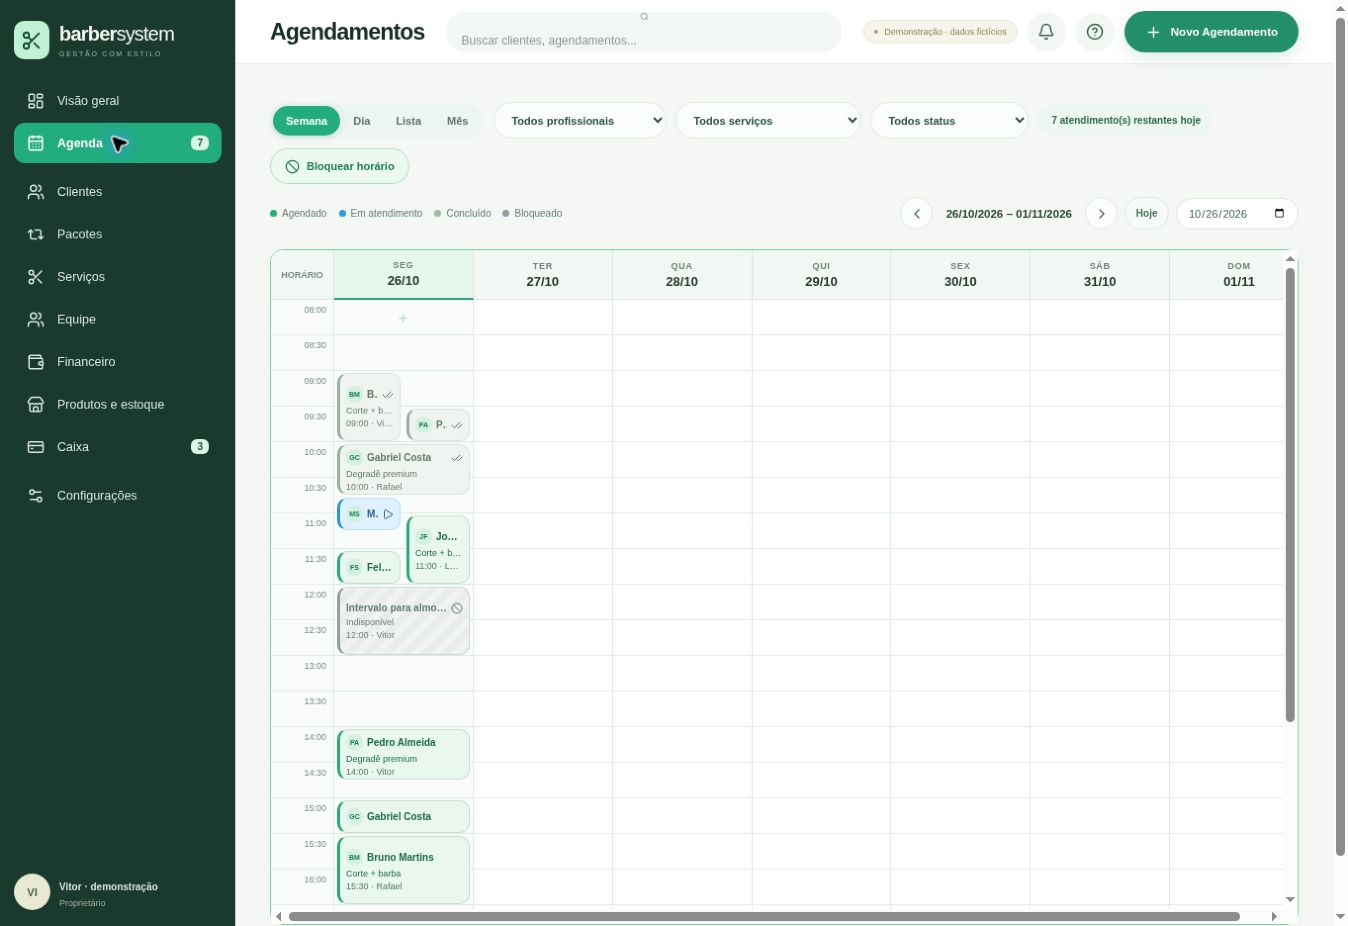Image resolution: width=1348 pixels, height=926 pixels.
Task: Jump to Hoje
Action: point(1146,214)
